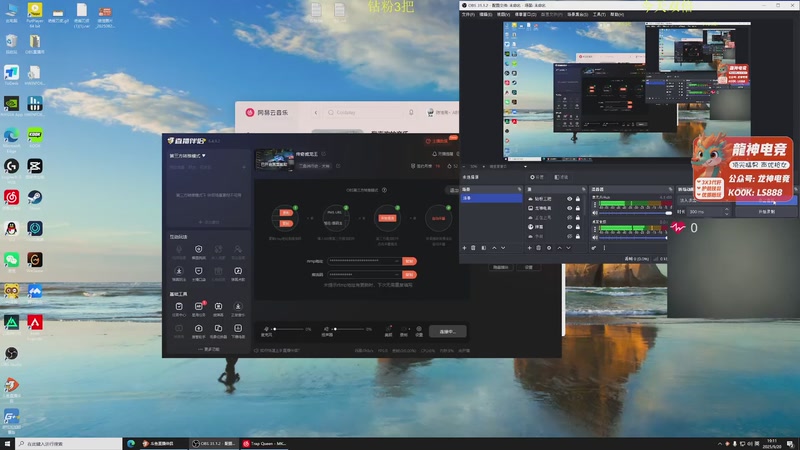
Task: Mute the first OBS mixer channel speaker icon
Action: coord(595,212)
